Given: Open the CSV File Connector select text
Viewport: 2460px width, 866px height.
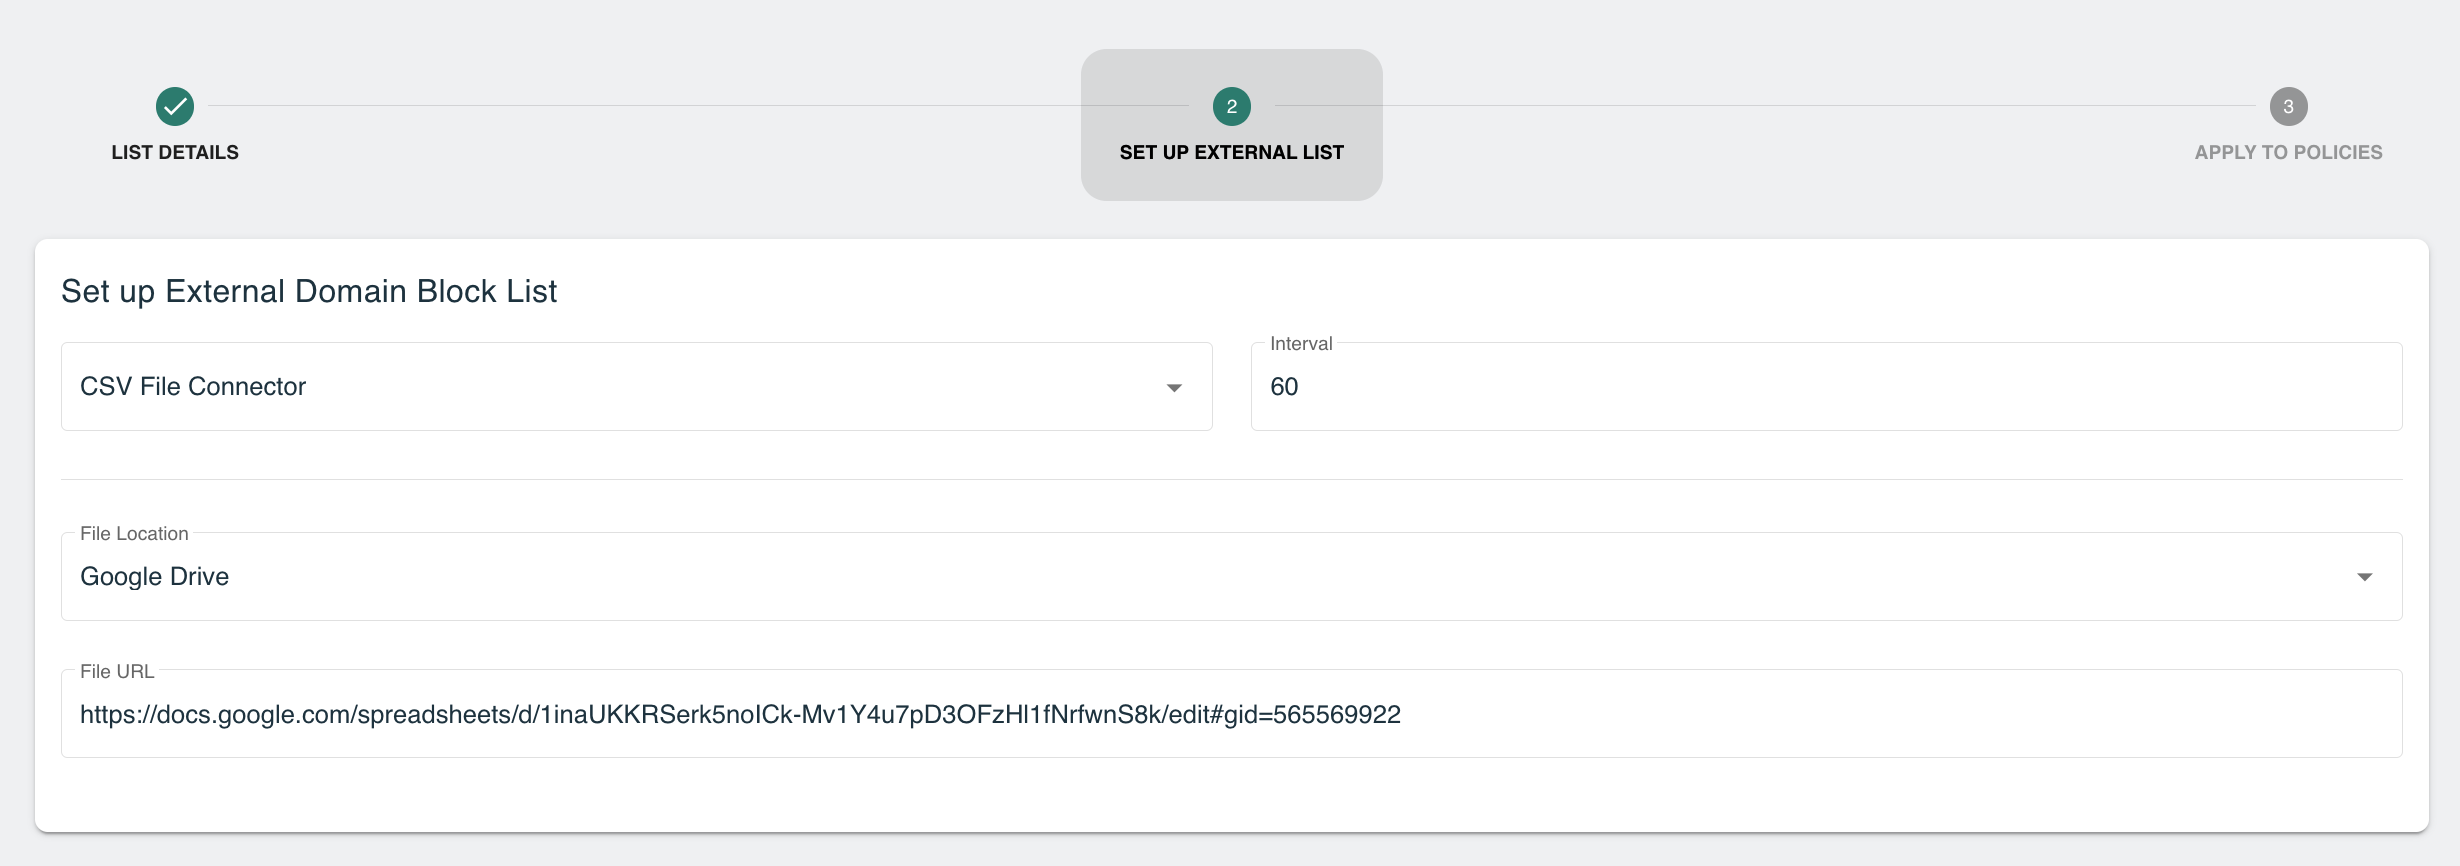Looking at the screenshot, I should [193, 386].
